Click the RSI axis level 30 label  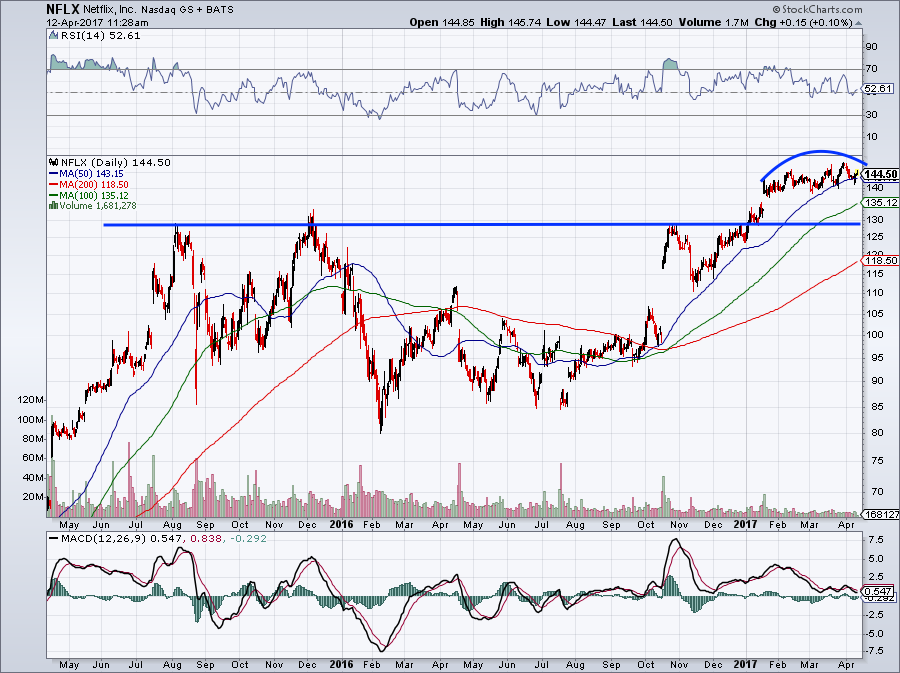(x=871, y=115)
